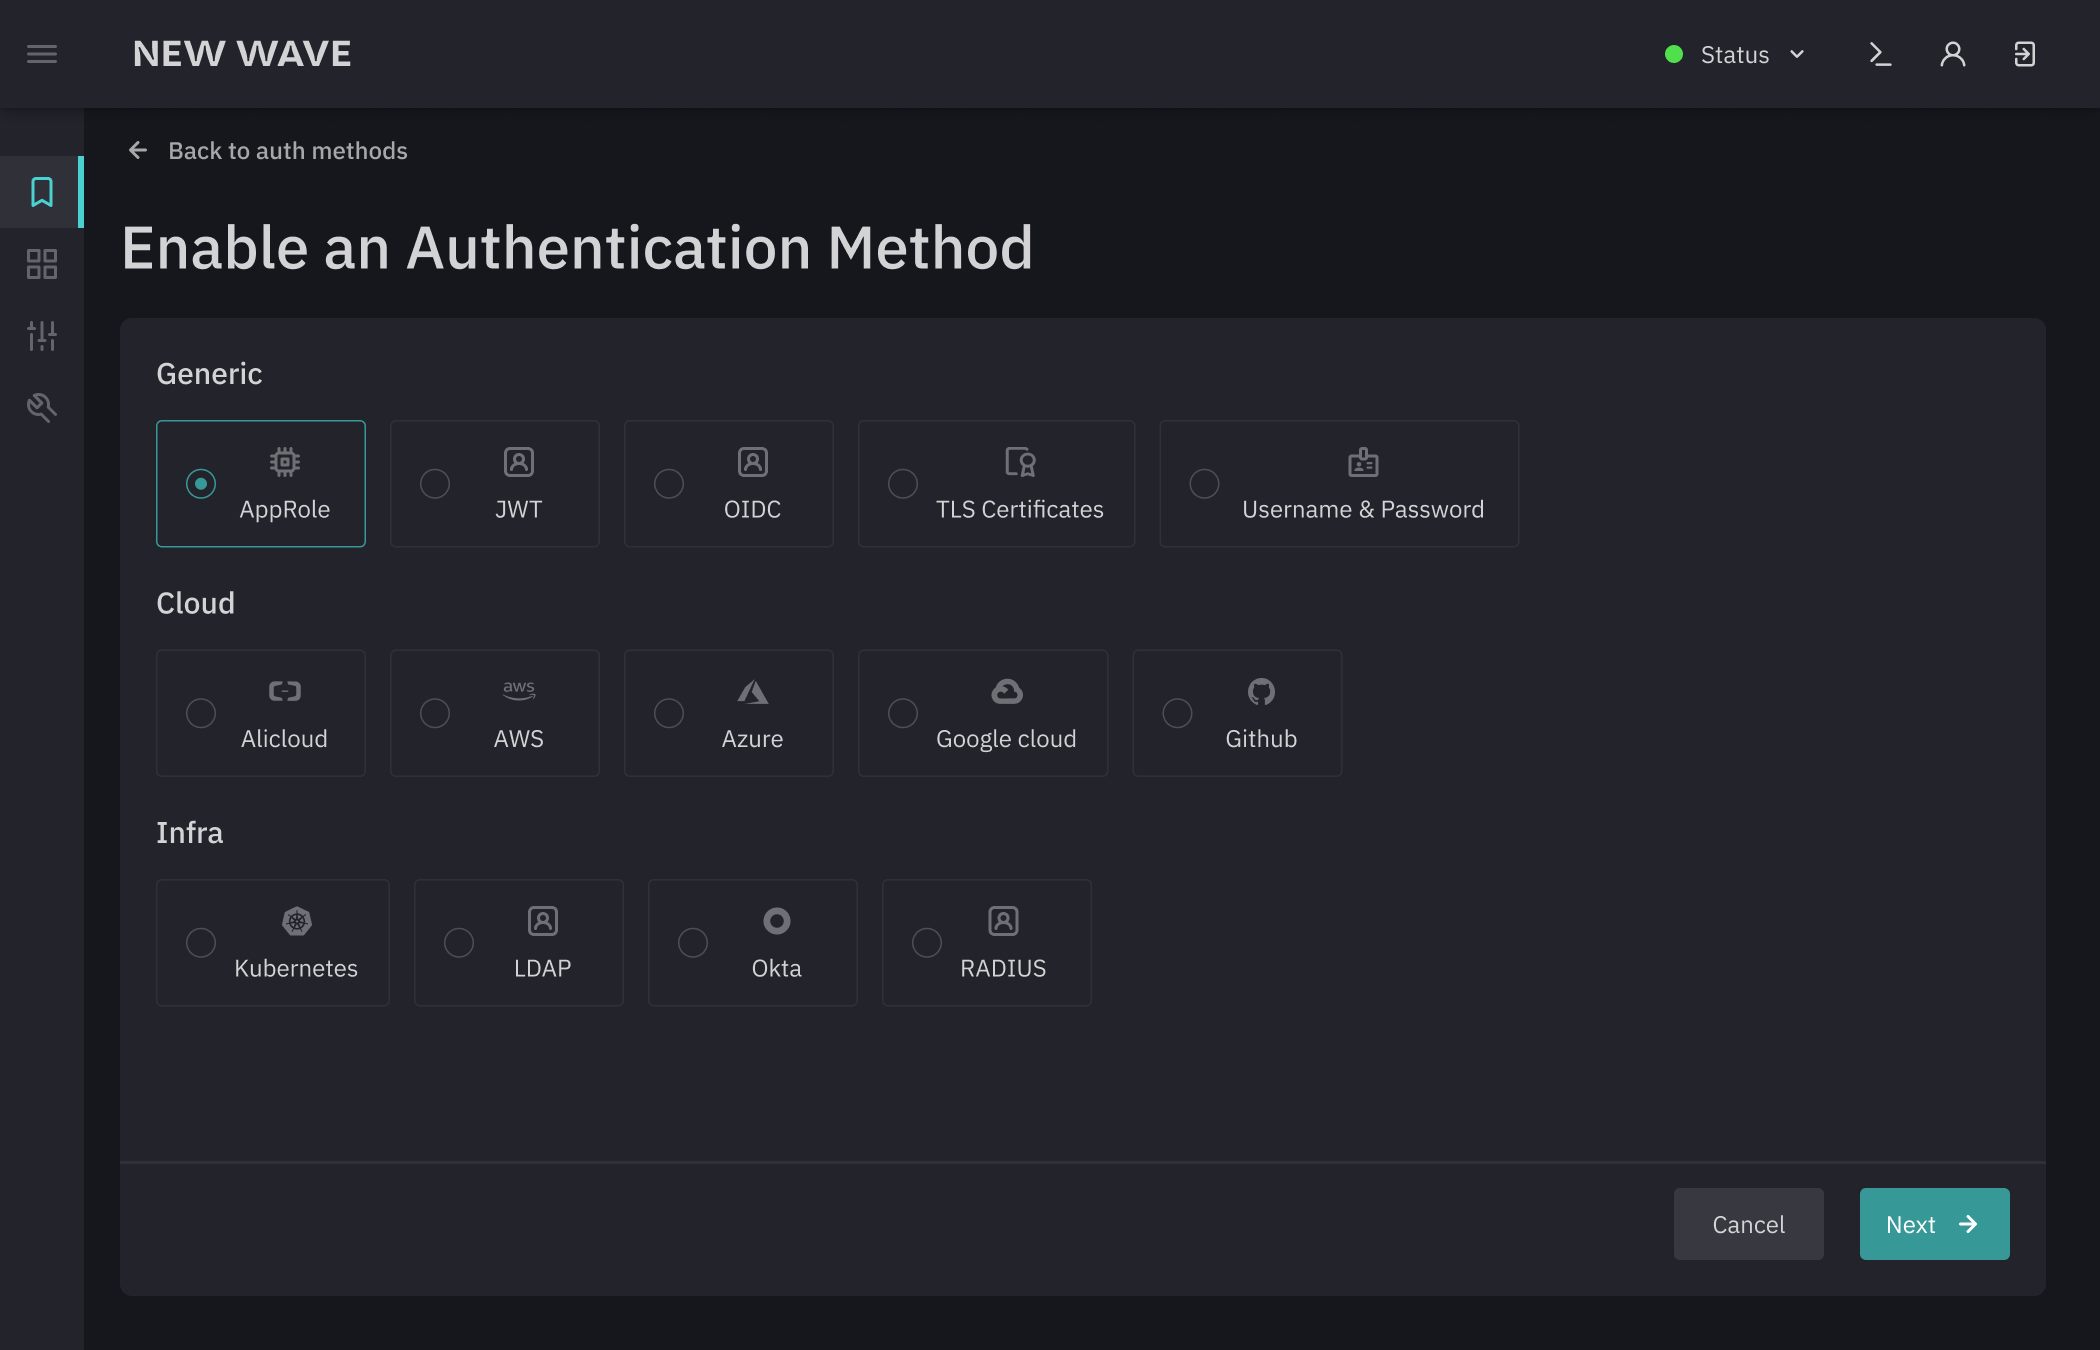Select the AppRole radio button

pyautogui.click(x=201, y=484)
